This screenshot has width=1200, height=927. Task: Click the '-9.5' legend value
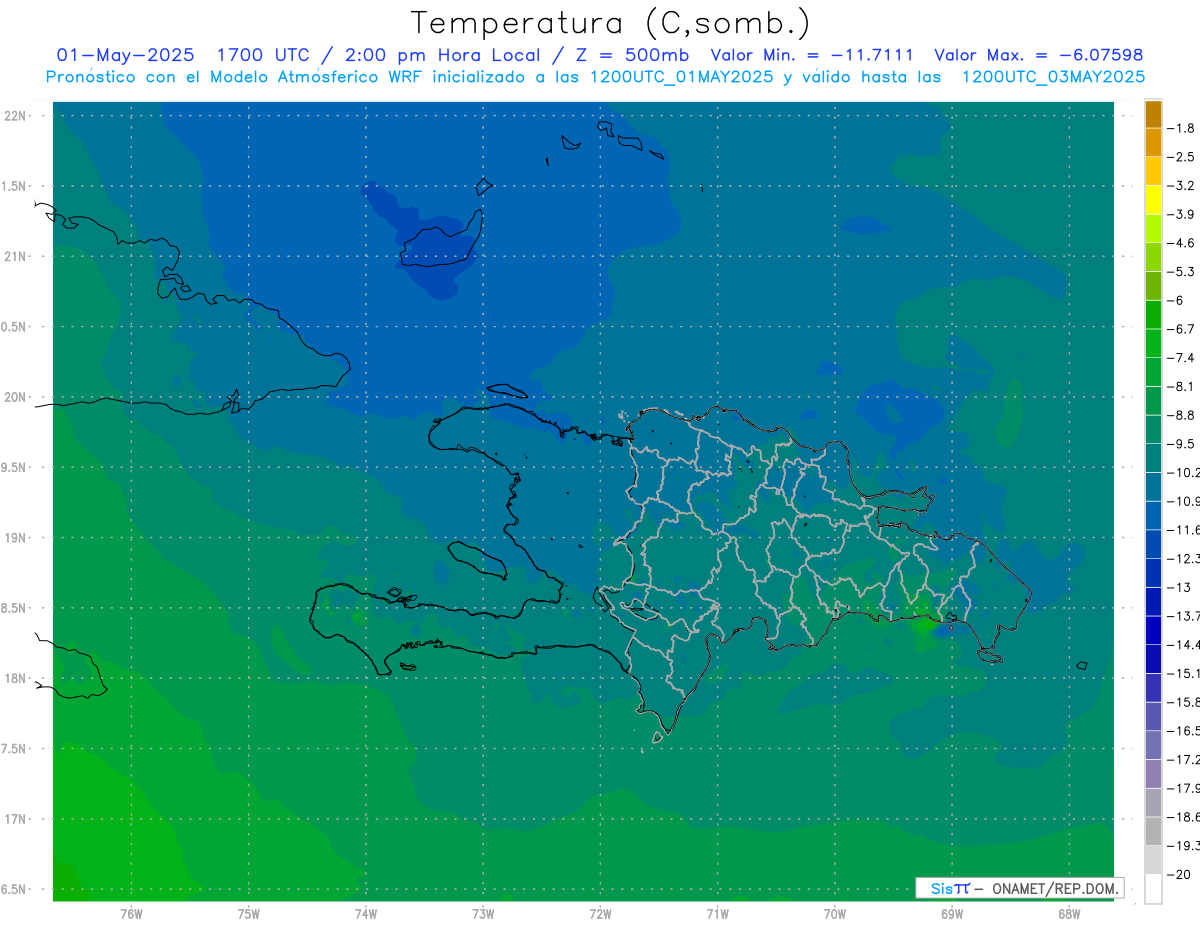click(1181, 444)
